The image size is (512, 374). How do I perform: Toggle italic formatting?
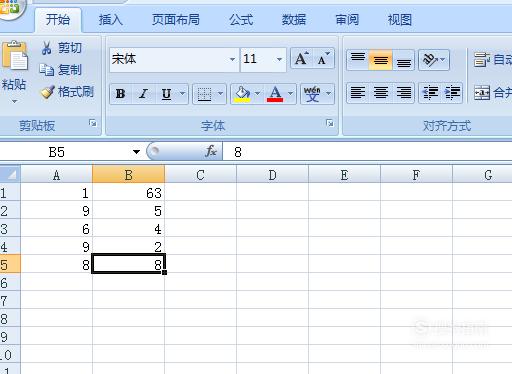tap(143, 94)
